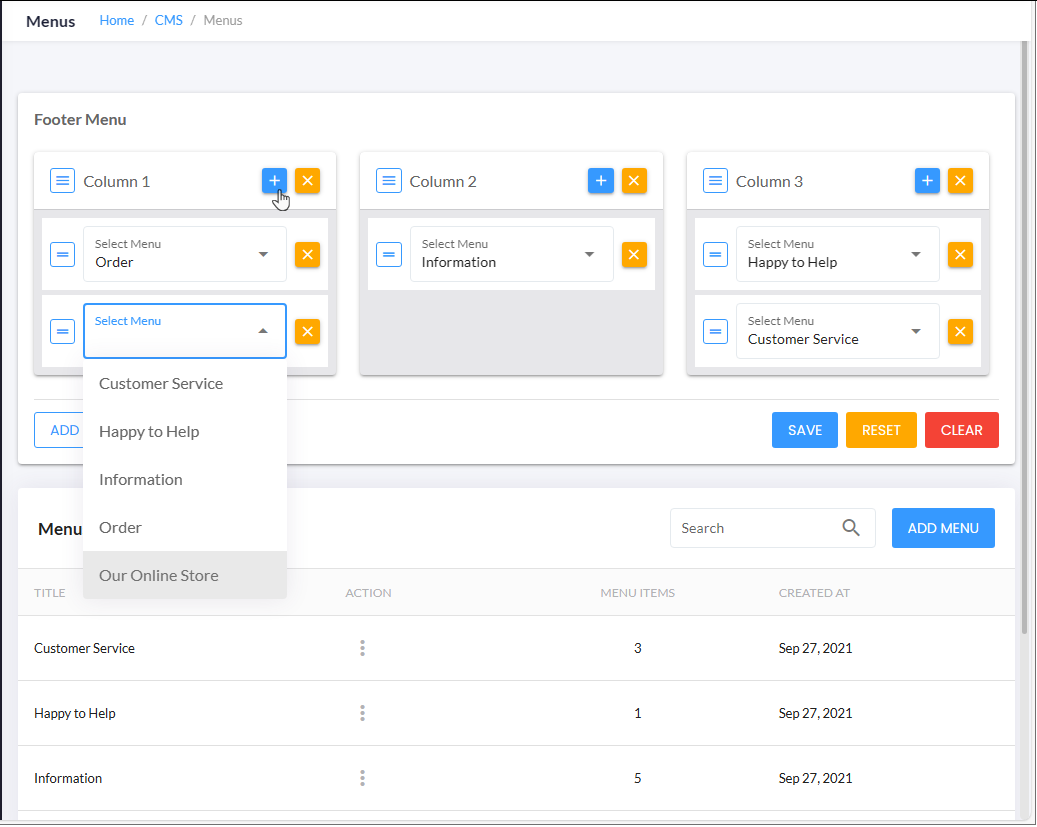Open the Order select menu dropdown
The width and height of the screenshot is (1037, 827).
(x=185, y=254)
